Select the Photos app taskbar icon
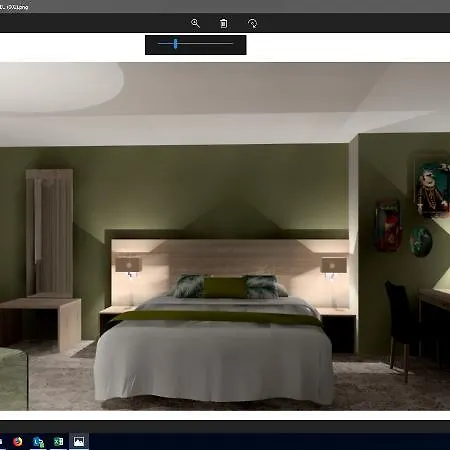450x450 pixels. (x=79, y=442)
